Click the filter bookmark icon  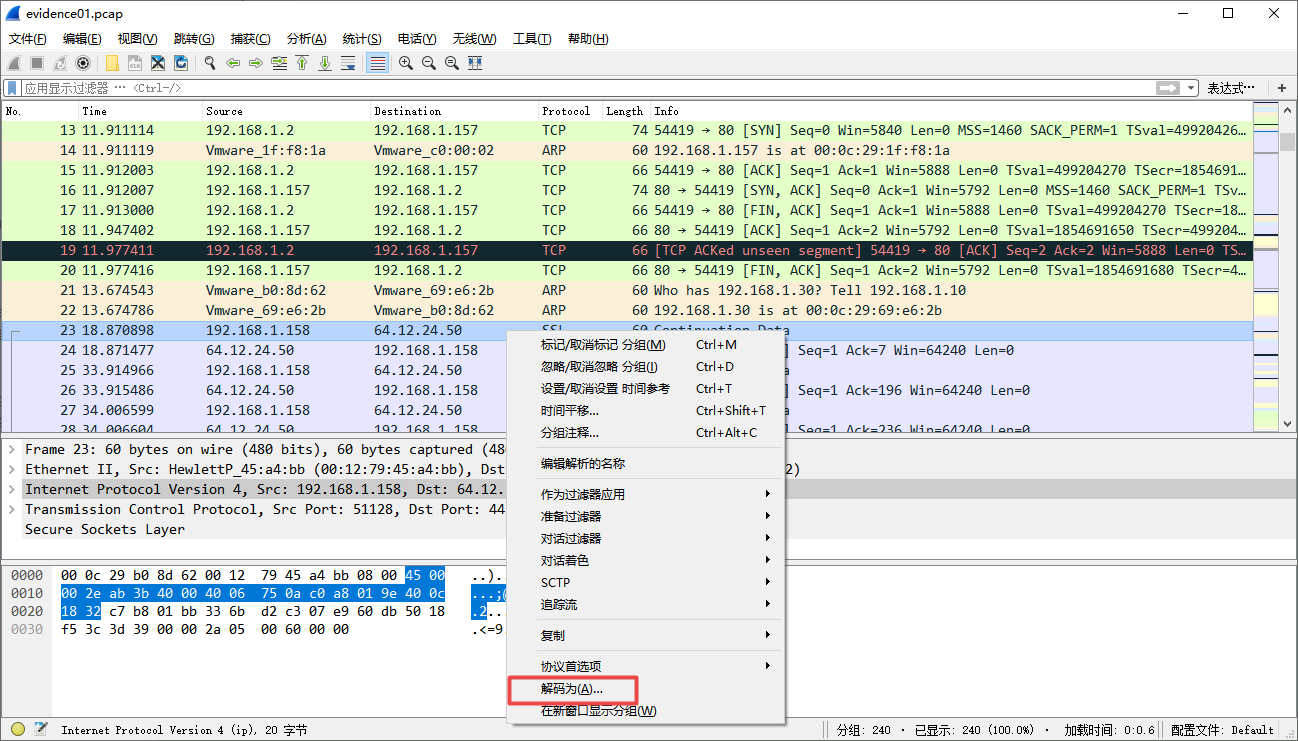tap(11, 87)
